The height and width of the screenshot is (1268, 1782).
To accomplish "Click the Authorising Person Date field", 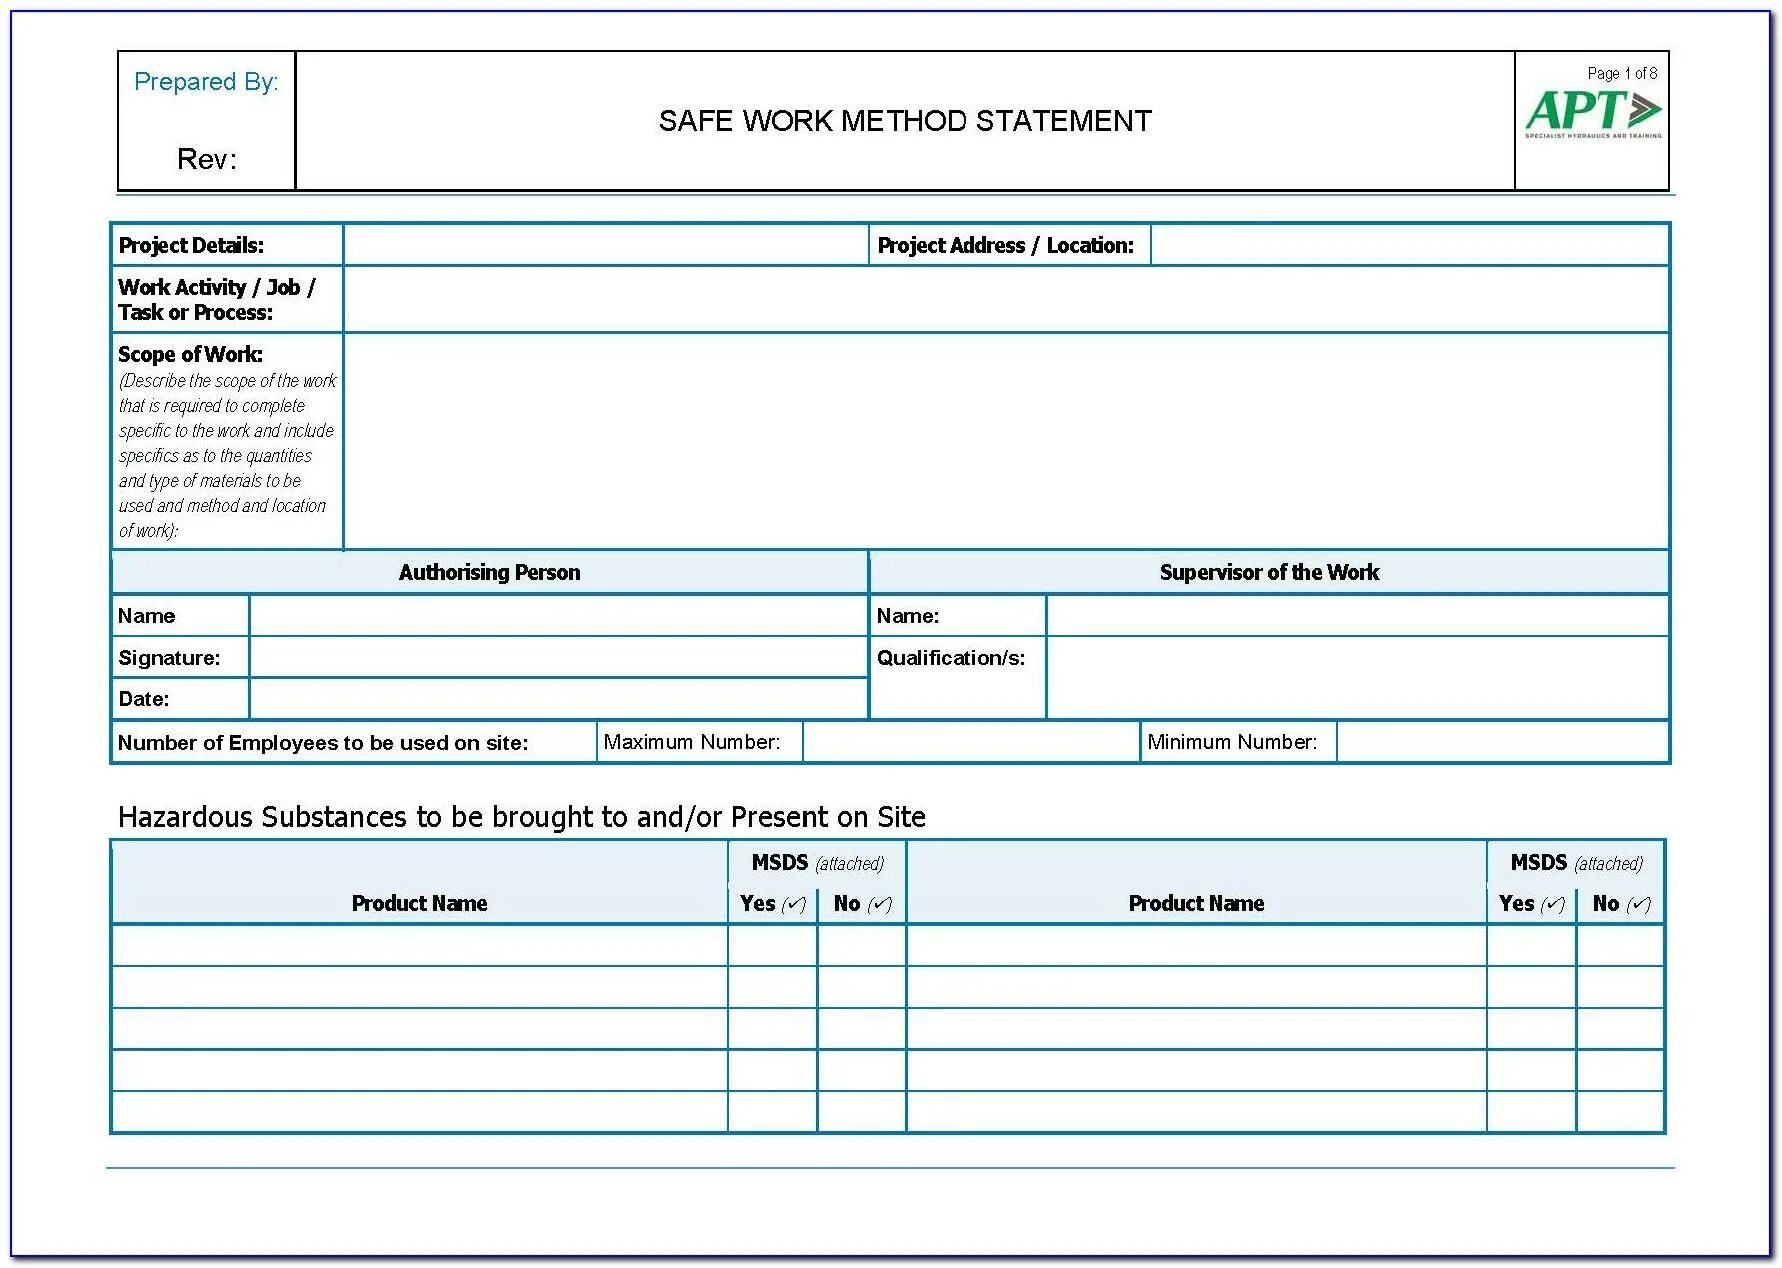I will pyautogui.click(x=558, y=699).
